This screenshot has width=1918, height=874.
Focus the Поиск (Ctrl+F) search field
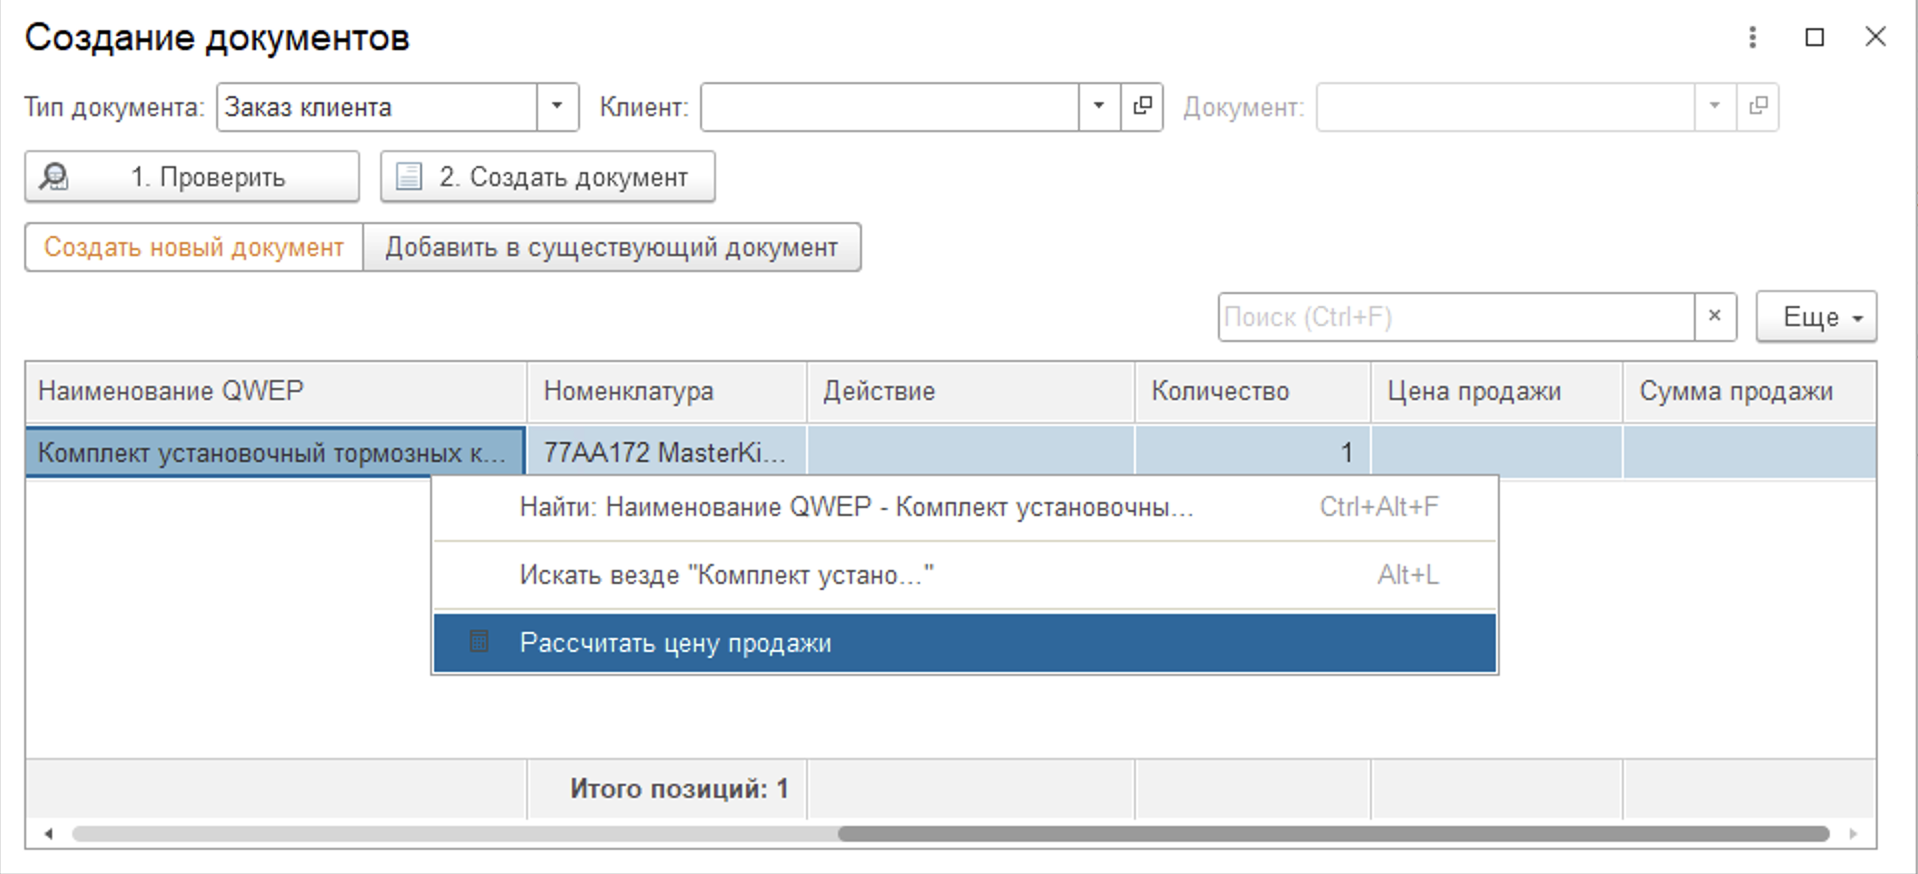[x=1456, y=317]
